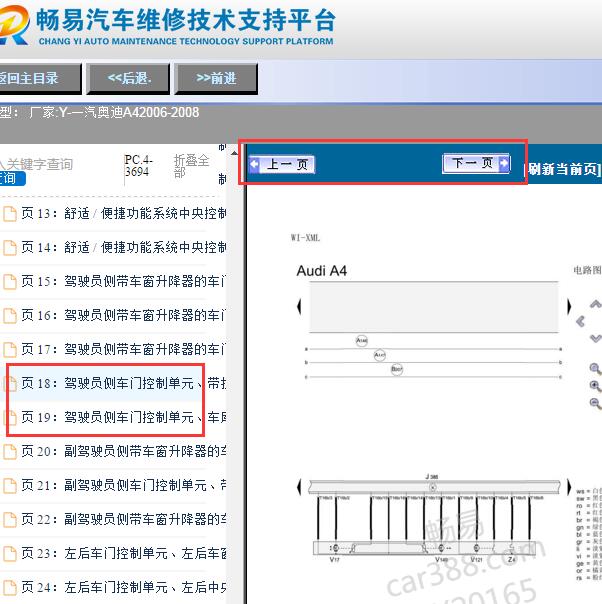Open 页 13: 舒适/便捷功能系统中央控制
Viewport: 602px width, 604px height.
123,213
